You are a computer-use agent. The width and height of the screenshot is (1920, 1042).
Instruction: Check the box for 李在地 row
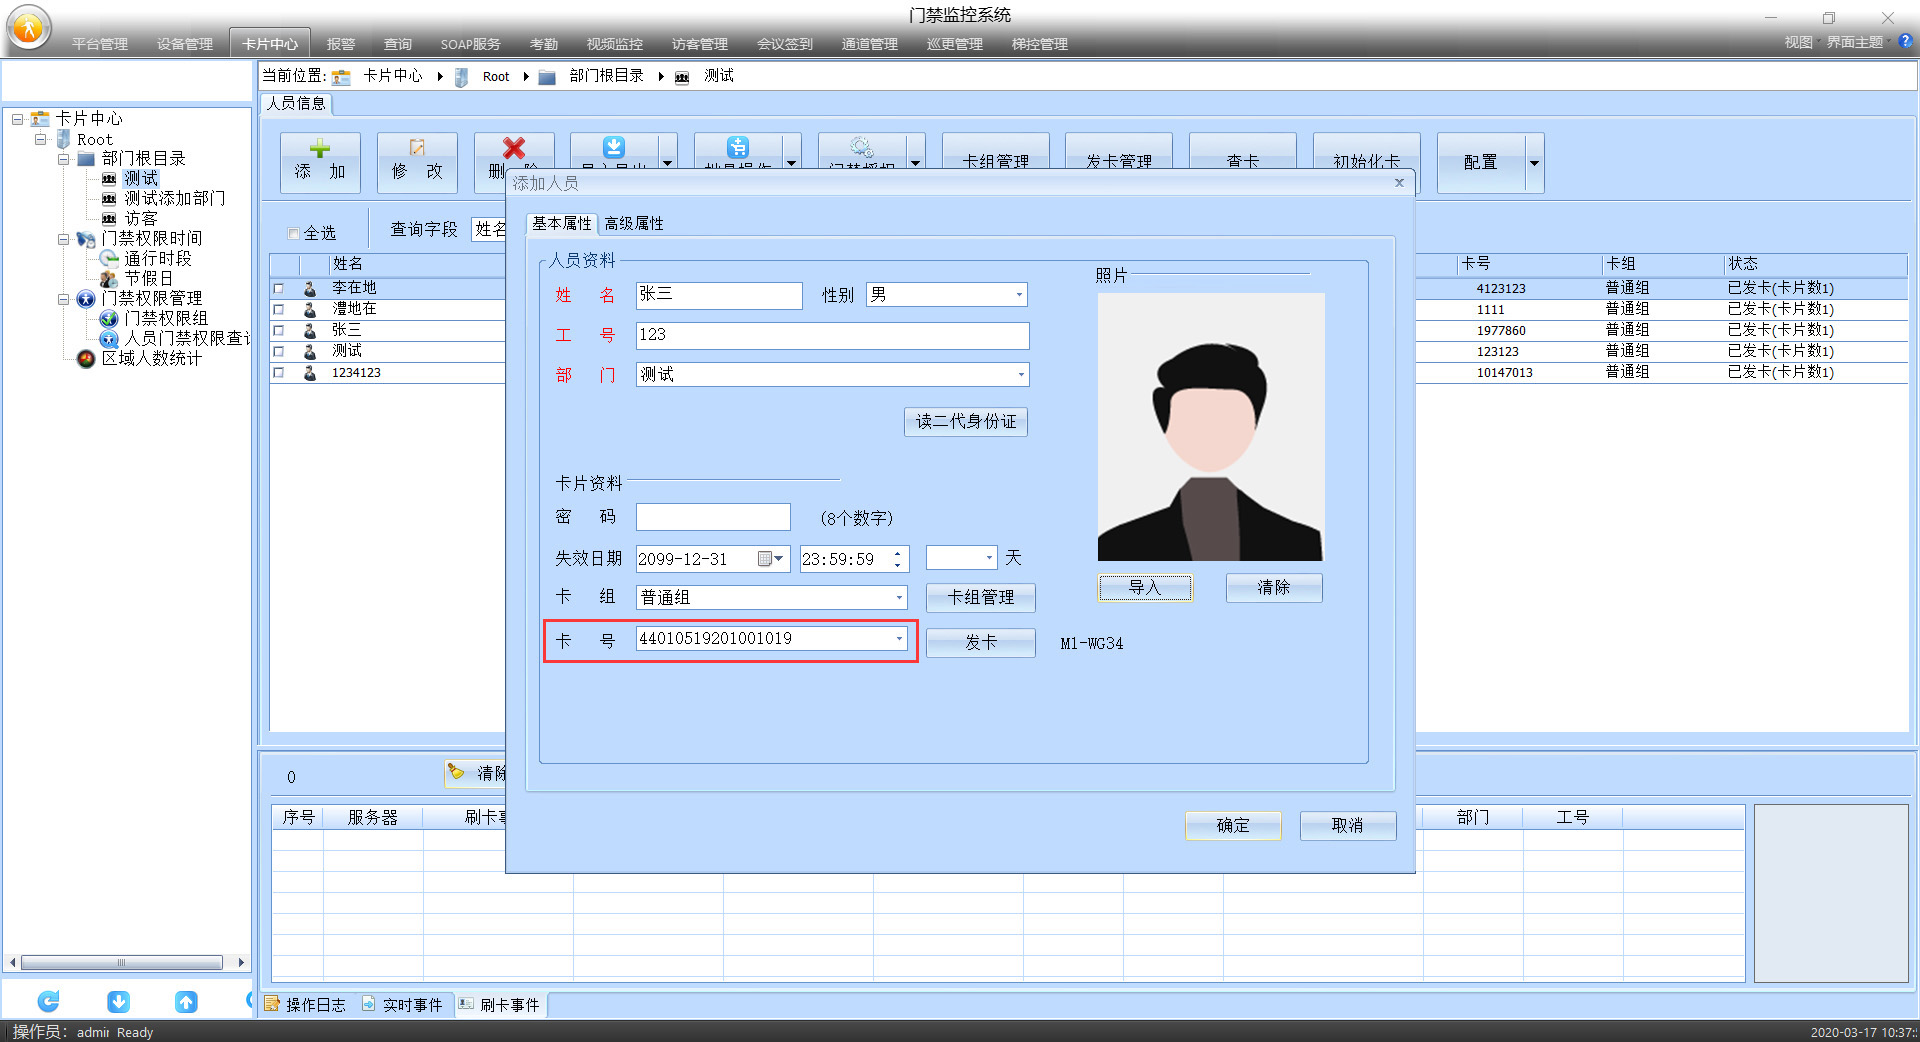pos(279,288)
